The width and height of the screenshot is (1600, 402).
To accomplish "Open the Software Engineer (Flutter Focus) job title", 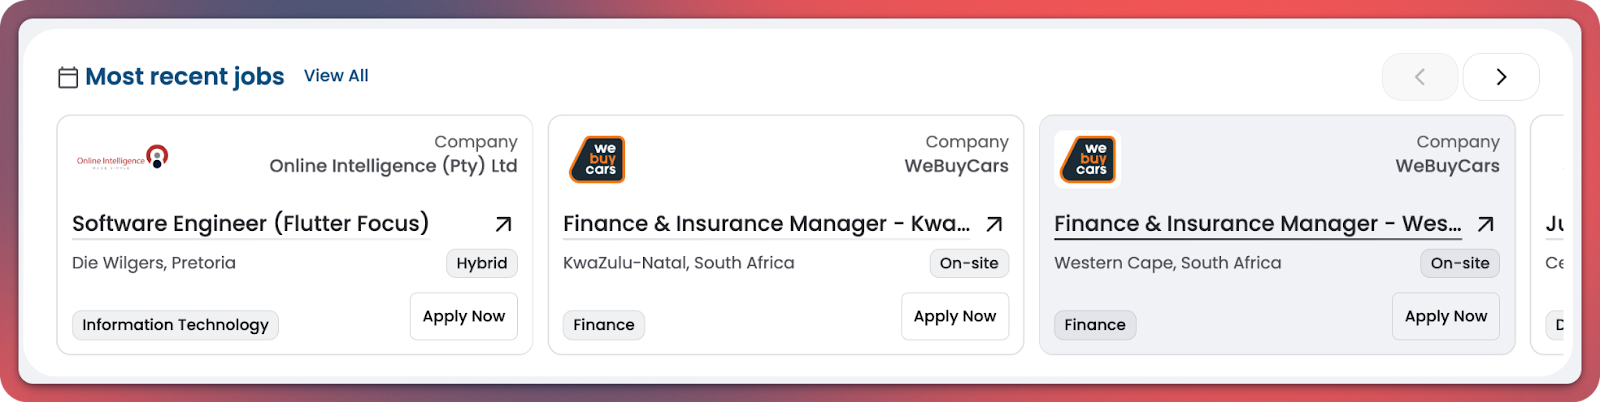I will [250, 223].
